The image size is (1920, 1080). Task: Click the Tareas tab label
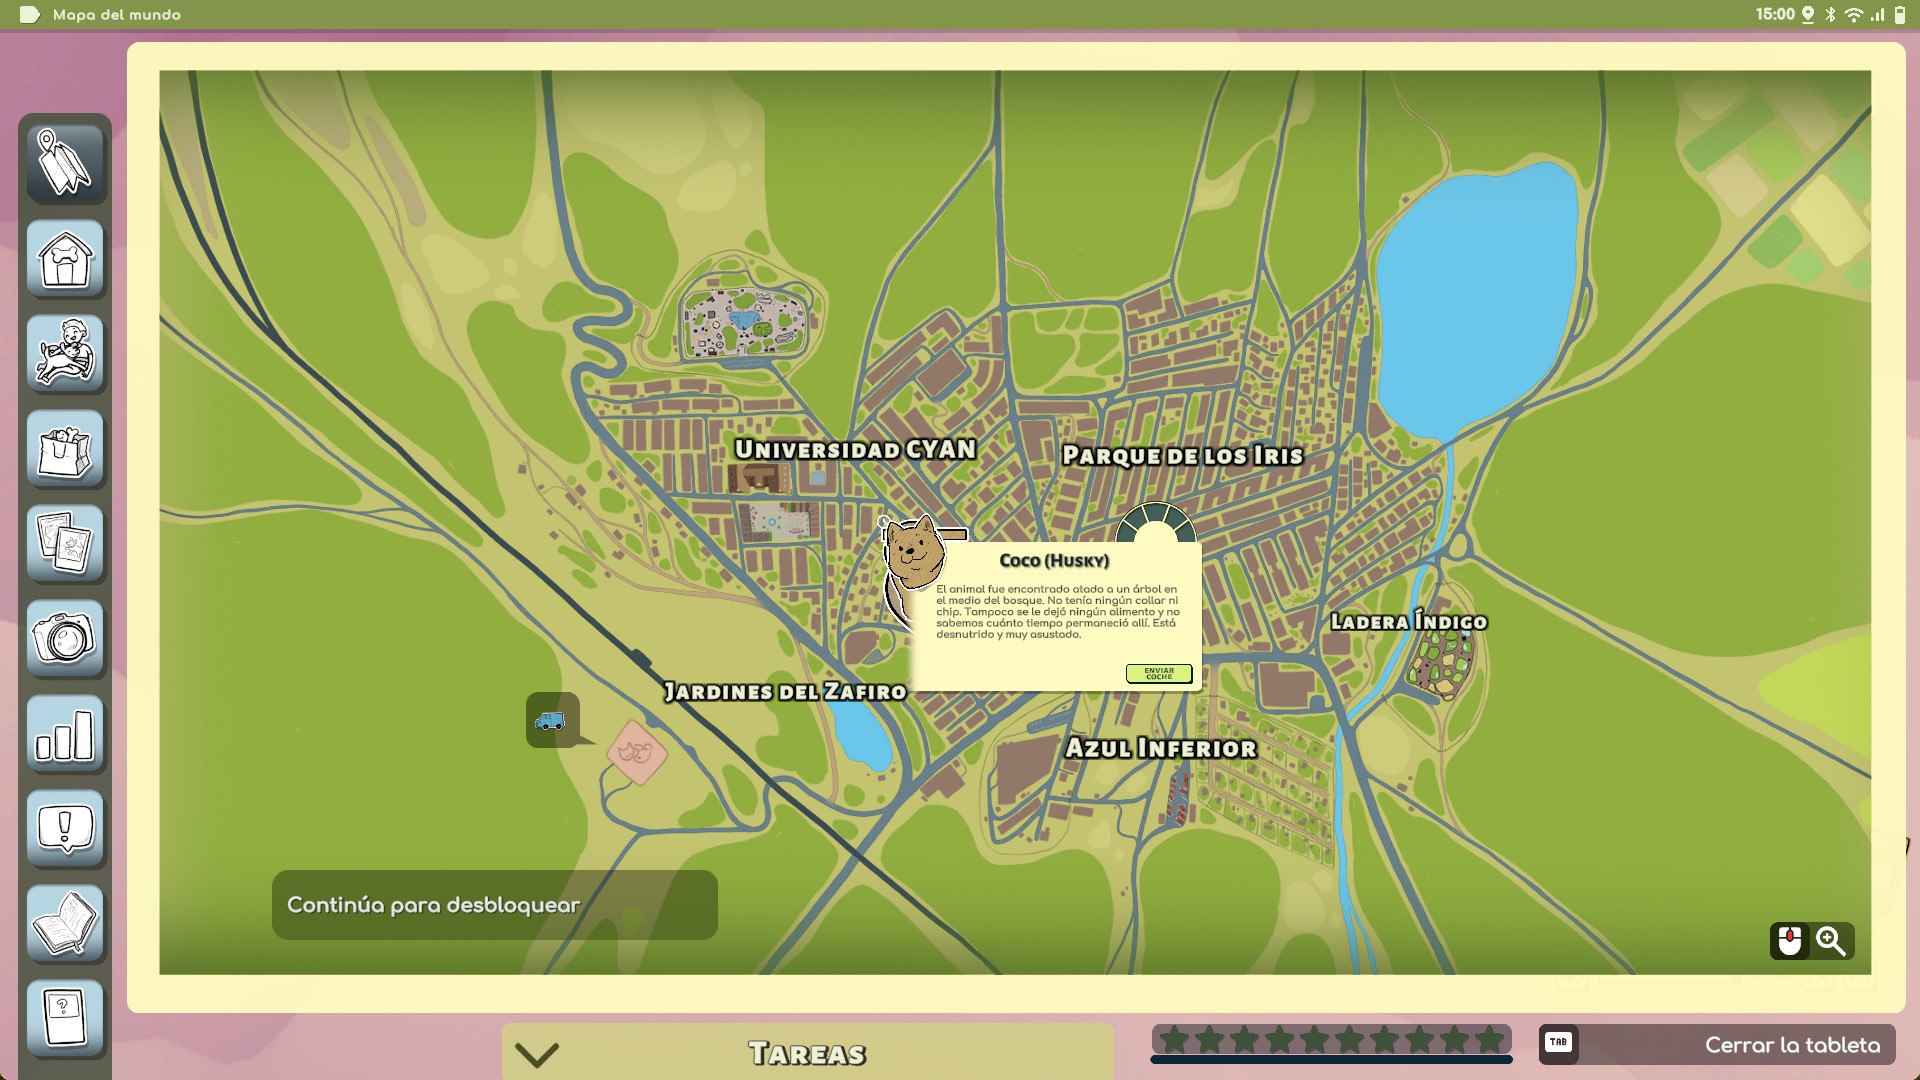807,1054
